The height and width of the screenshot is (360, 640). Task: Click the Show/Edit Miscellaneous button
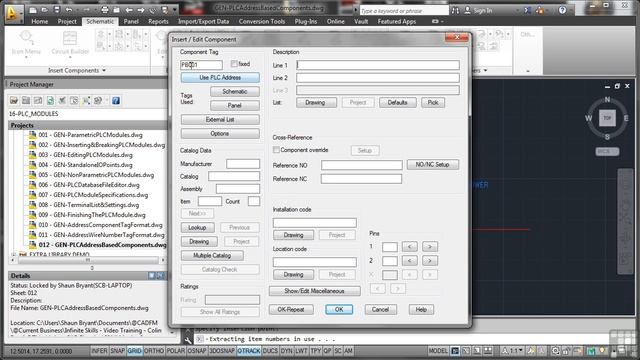click(x=314, y=291)
